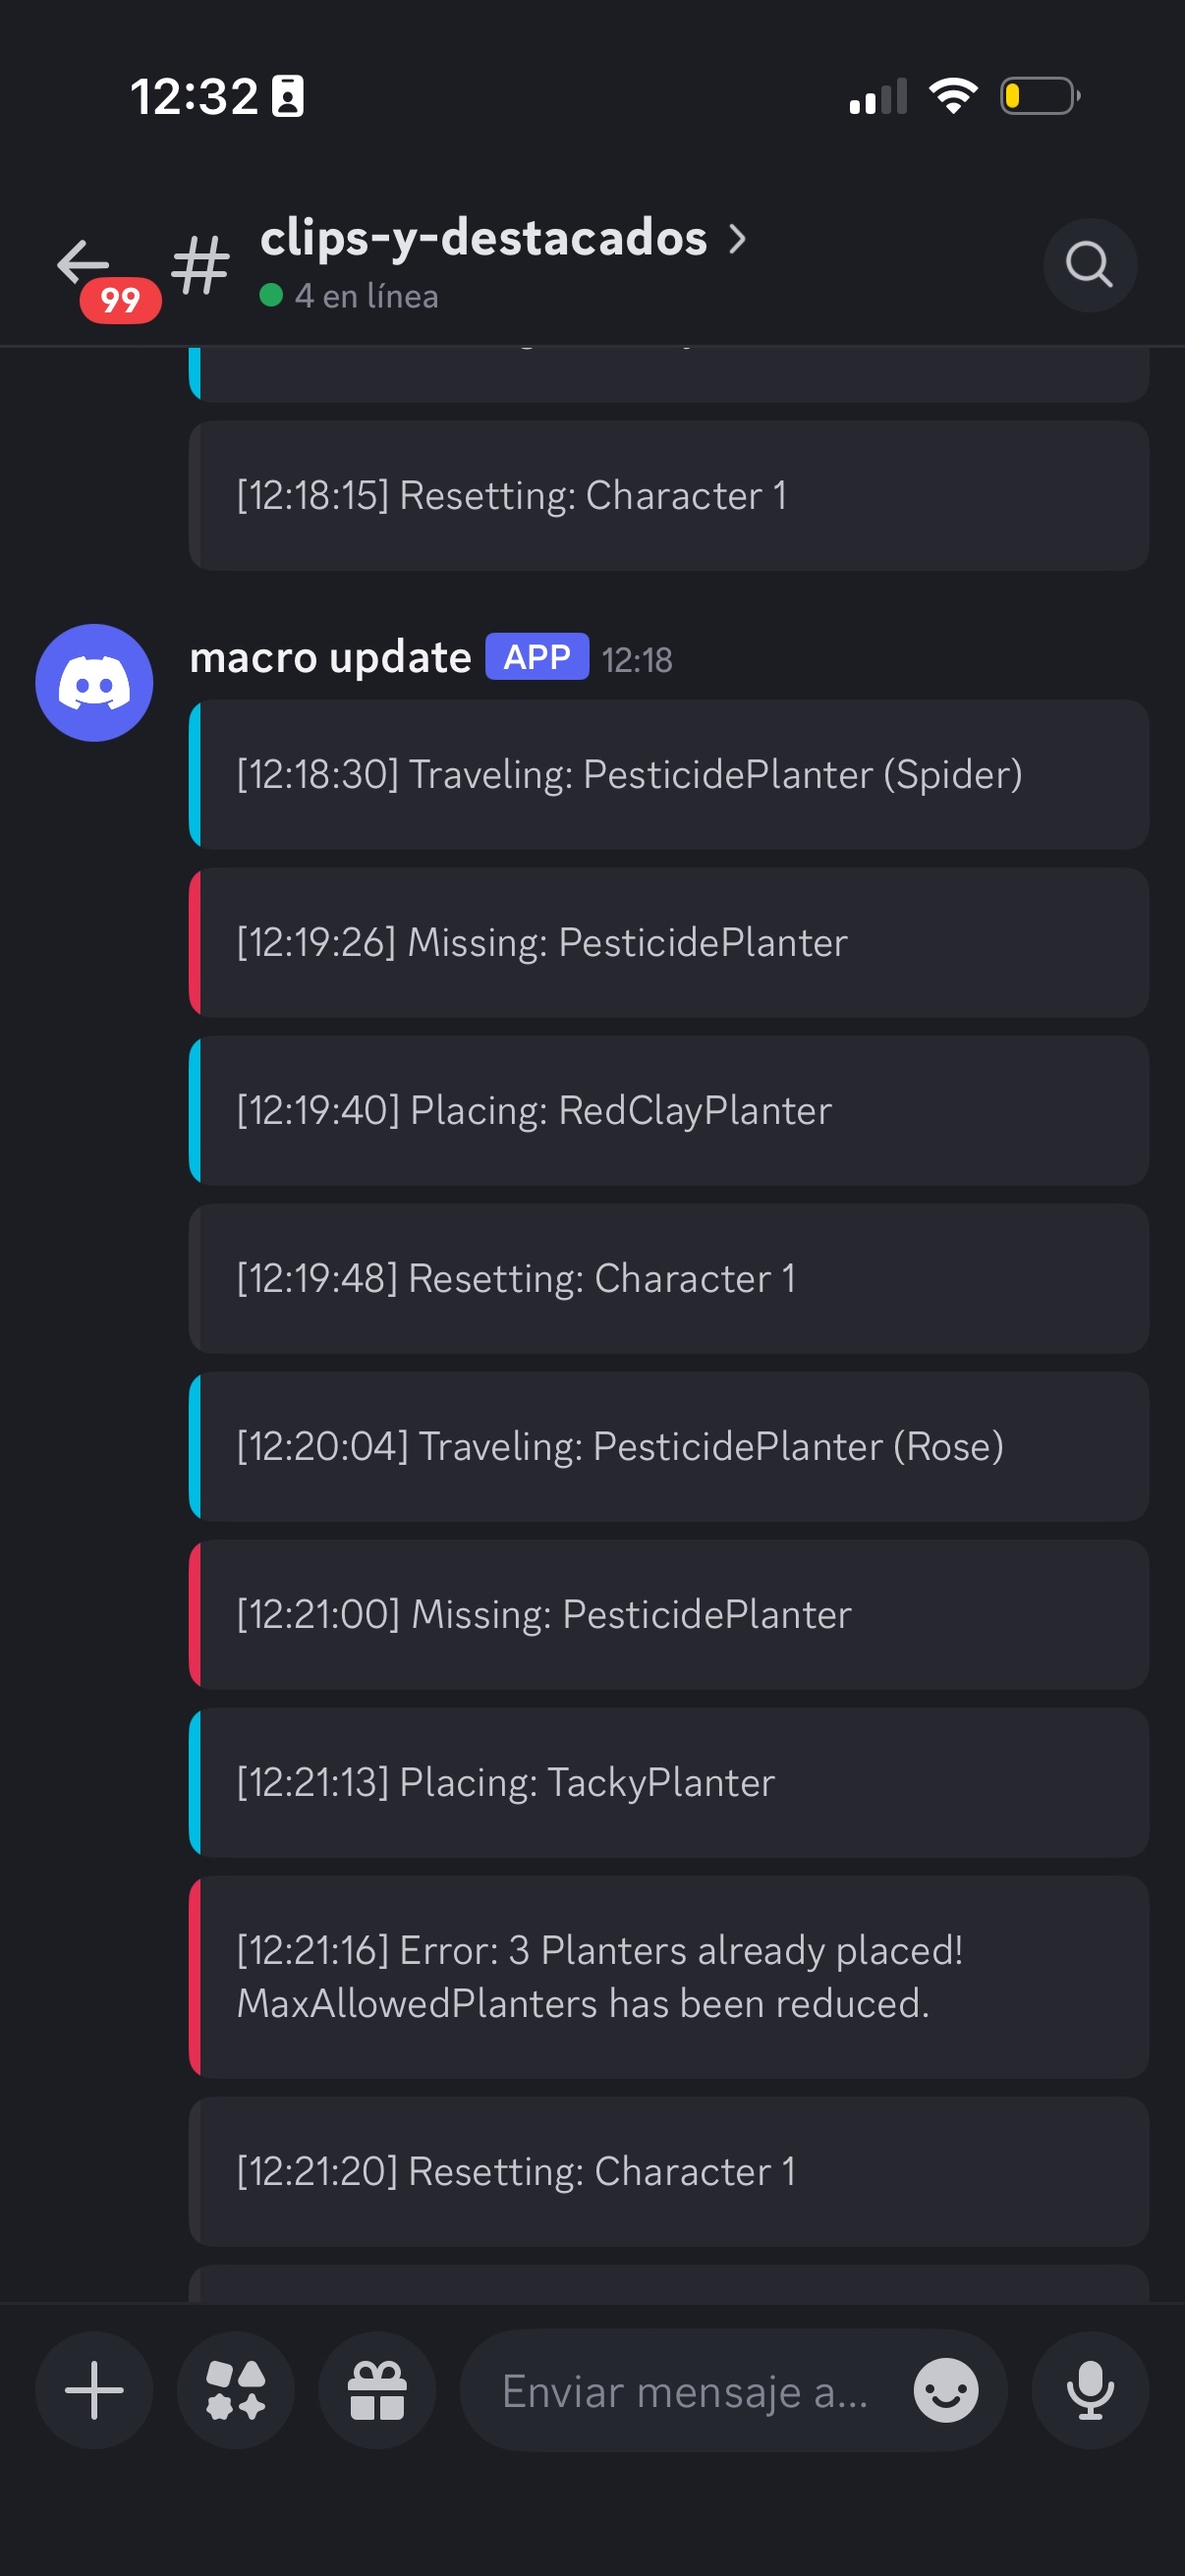Viewport: 1185px width, 2576px height.
Task: Tap the Placing RedClayPlanter message
Action: coord(668,1111)
